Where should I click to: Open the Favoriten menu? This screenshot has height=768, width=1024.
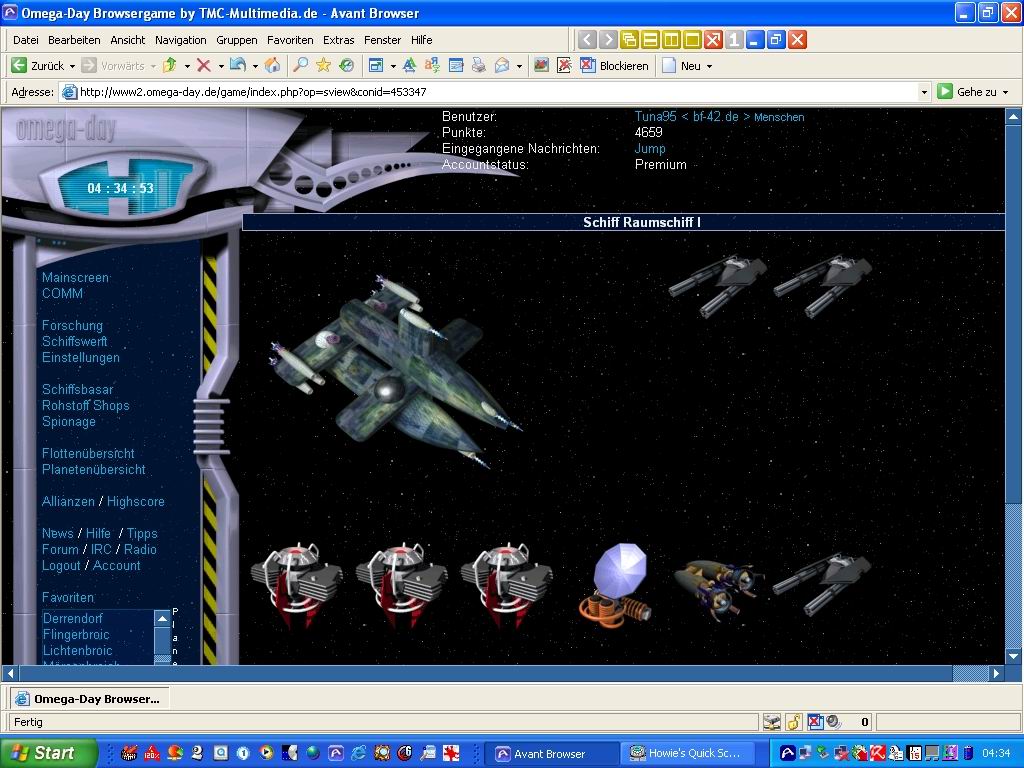[x=290, y=40]
